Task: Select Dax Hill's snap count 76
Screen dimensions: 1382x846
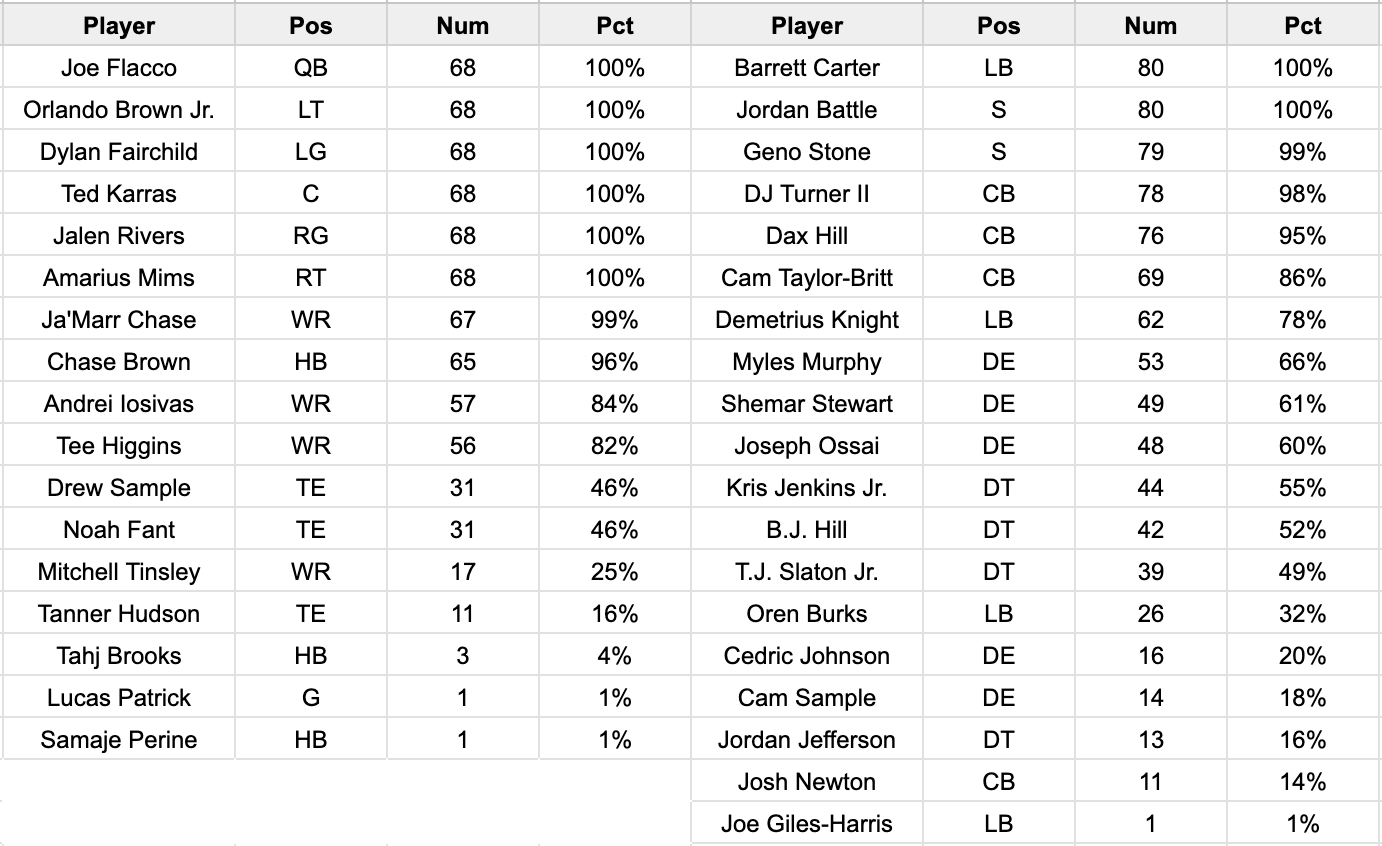Action: pos(1150,236)
